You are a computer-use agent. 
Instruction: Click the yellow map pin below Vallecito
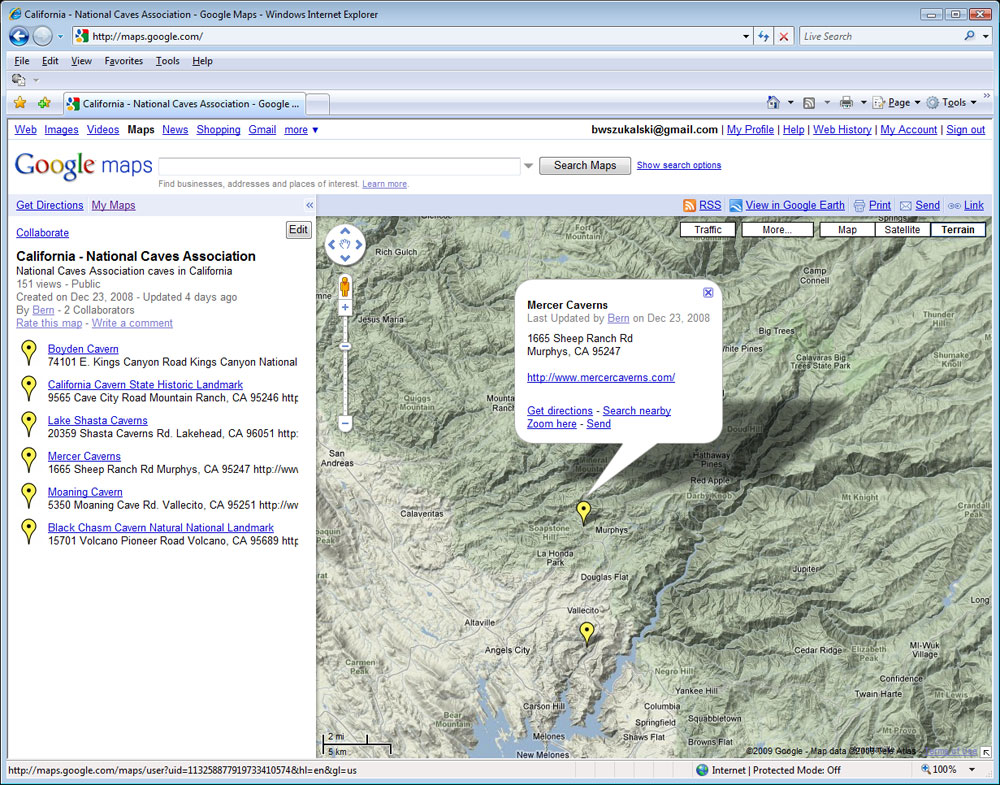(x=587, y=634)
